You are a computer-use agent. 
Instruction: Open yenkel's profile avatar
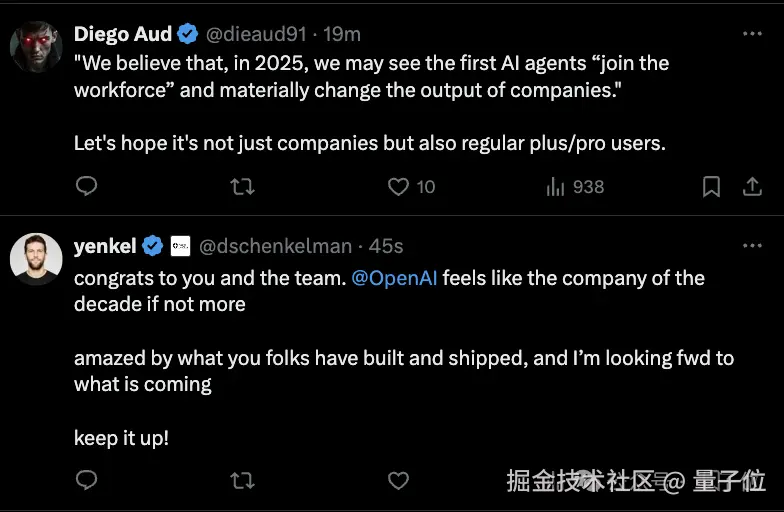pyautogui.click(x=36, y=259)
